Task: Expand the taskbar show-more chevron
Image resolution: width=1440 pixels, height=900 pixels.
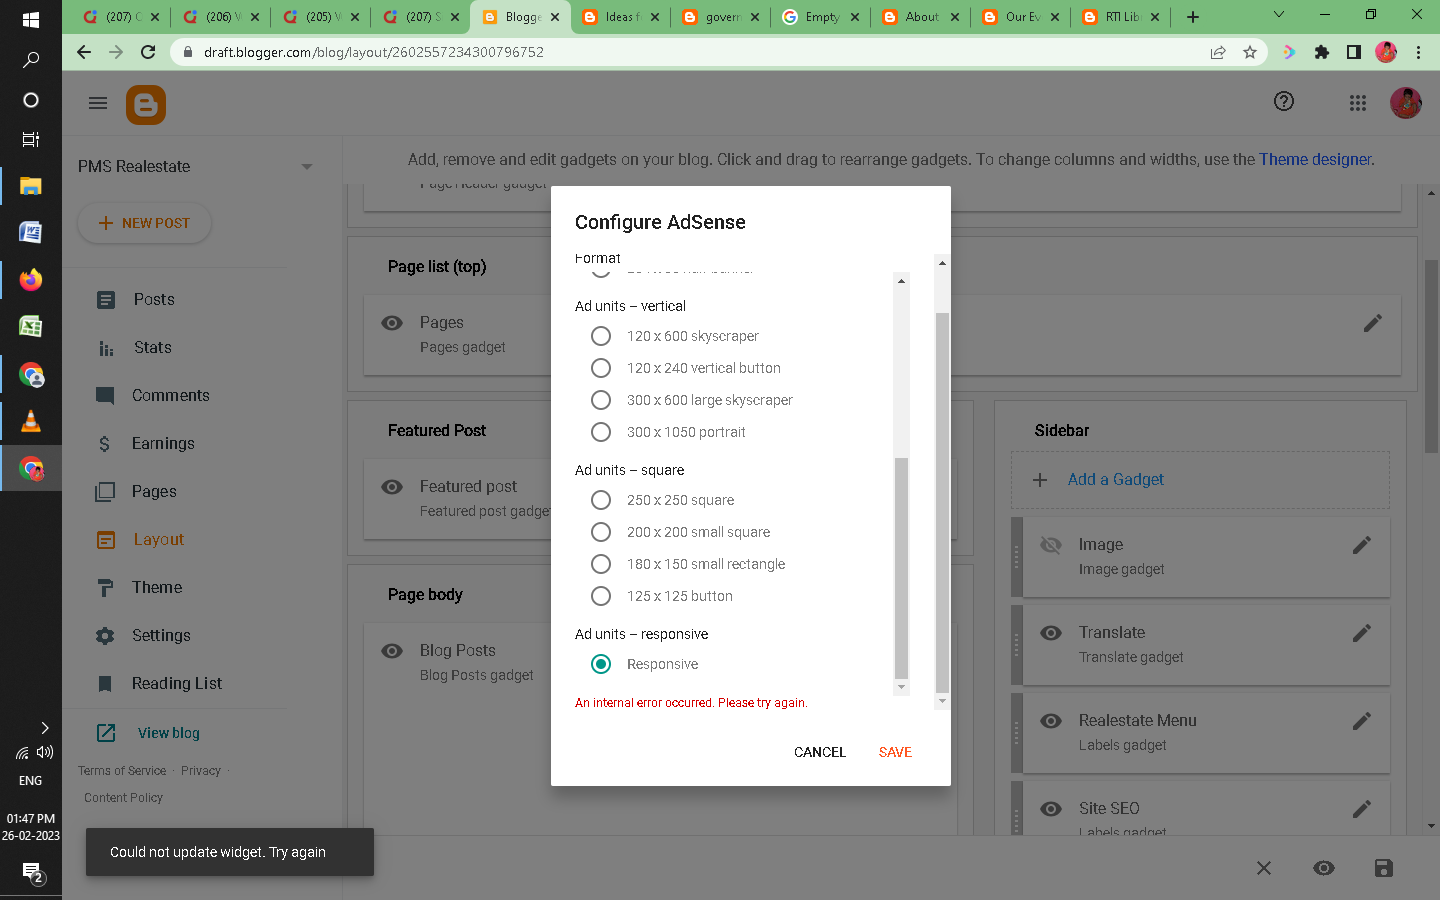Action: [44, 728]
